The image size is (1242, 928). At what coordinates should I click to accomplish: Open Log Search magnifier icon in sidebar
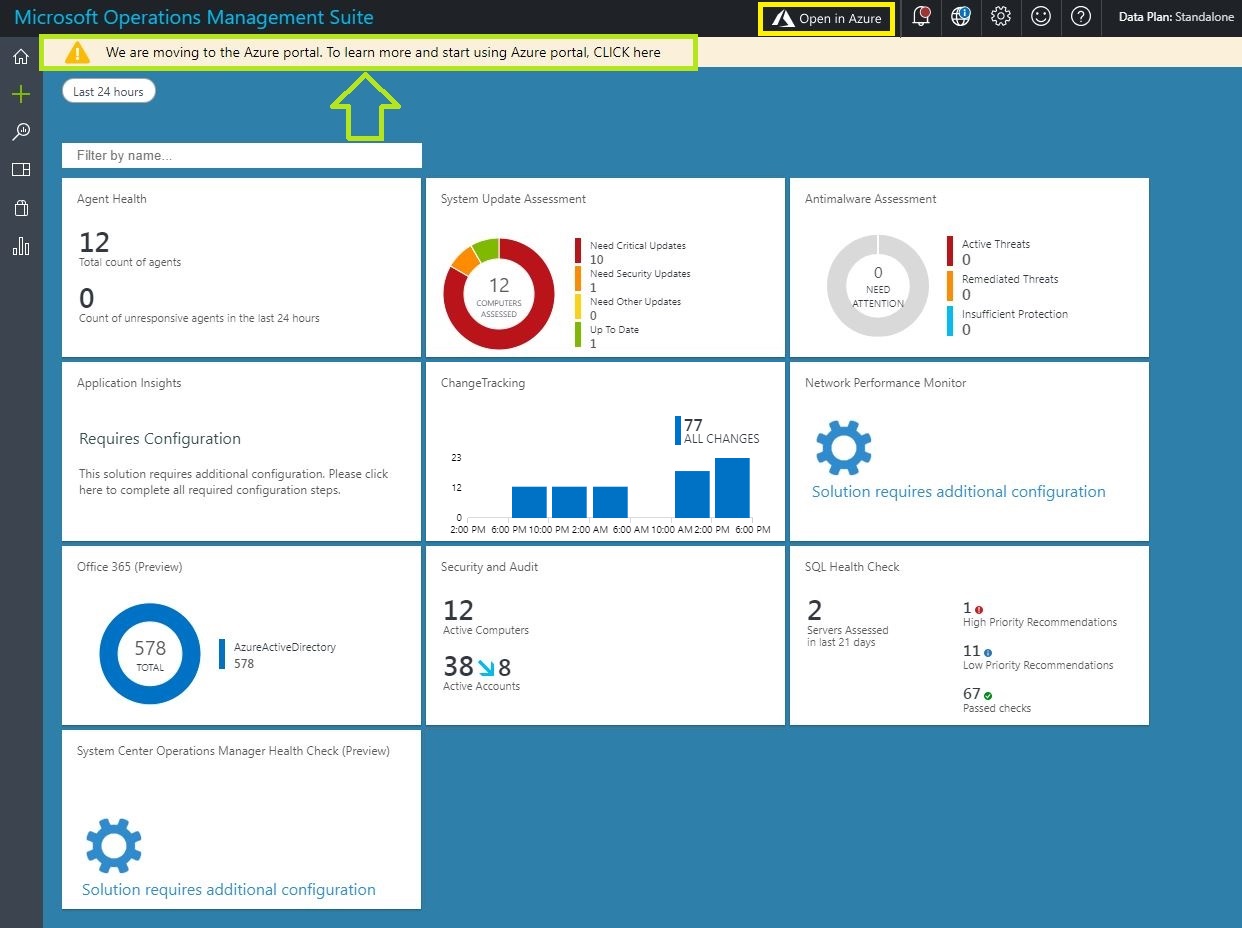(x=21, y=132)
